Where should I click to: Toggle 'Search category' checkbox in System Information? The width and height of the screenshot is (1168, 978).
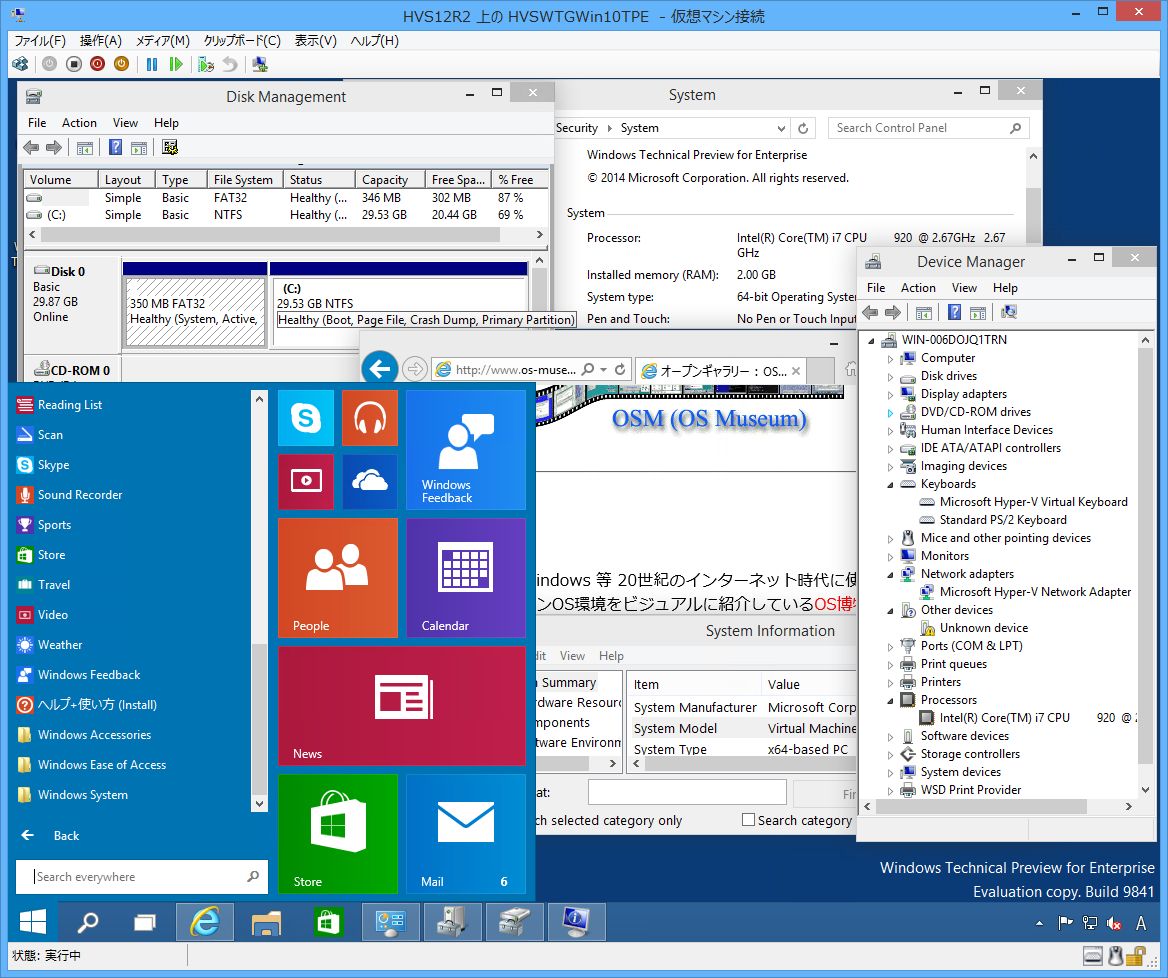[x=749, y=819]
